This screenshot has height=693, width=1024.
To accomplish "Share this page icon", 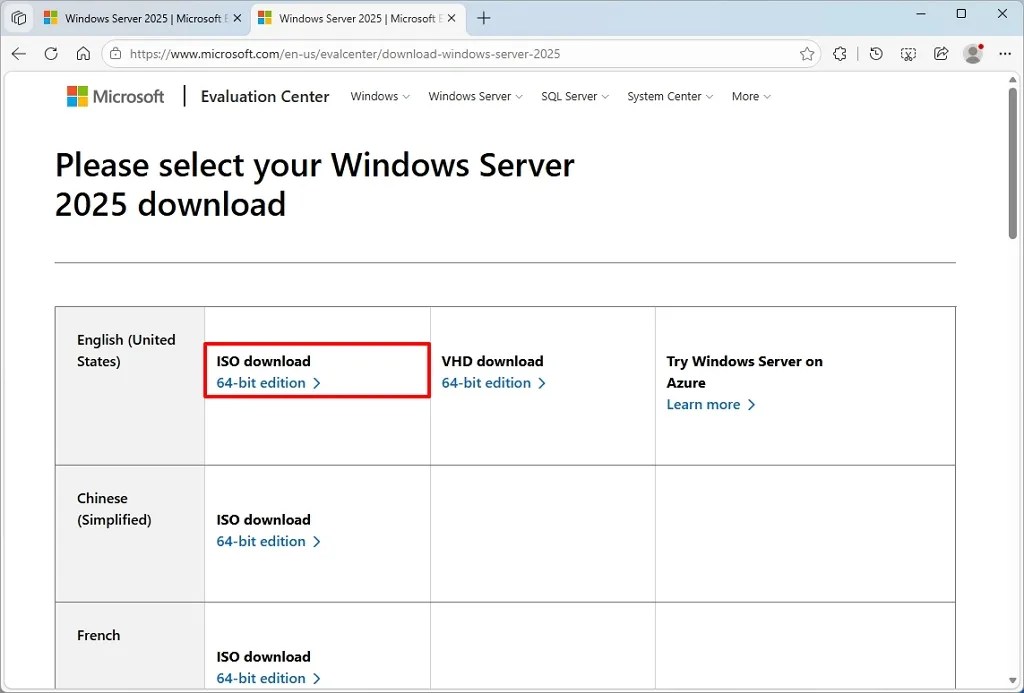I will [x=941, y=54].
